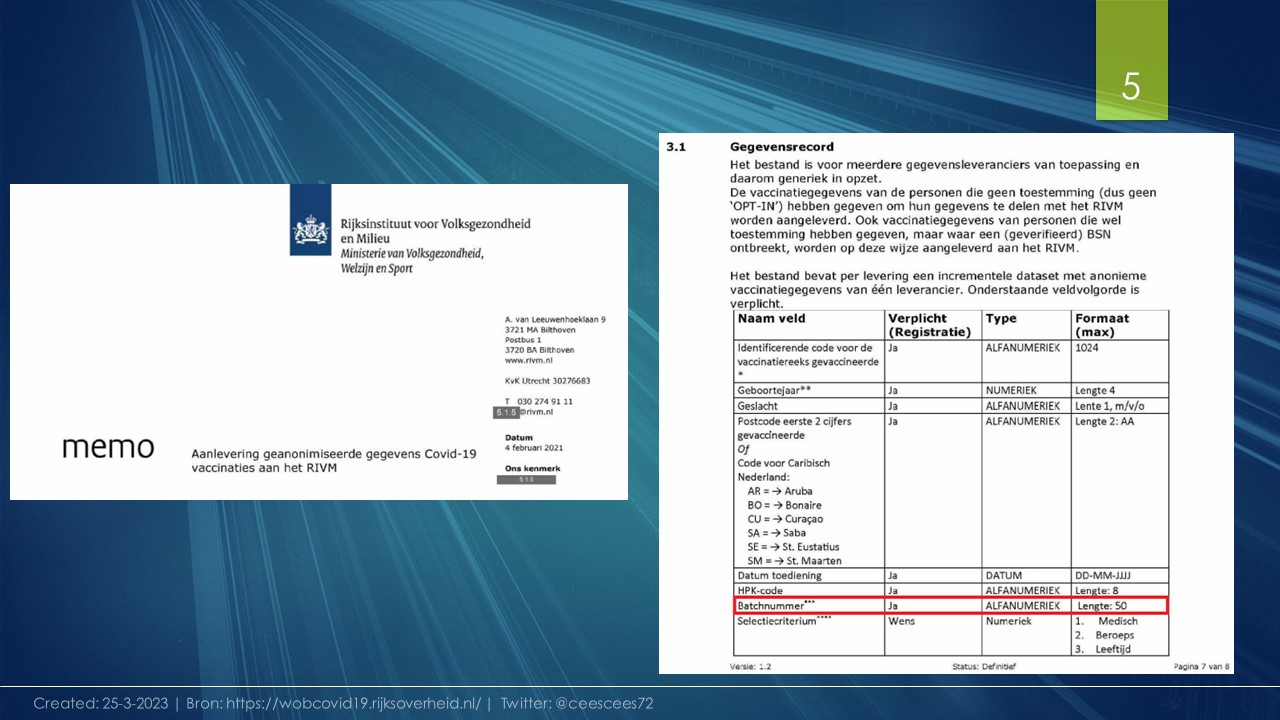Click the 'Wens' cell in Selectiecriterium row
This screenshot has height=720, width=1280.
tap(933, 635)
